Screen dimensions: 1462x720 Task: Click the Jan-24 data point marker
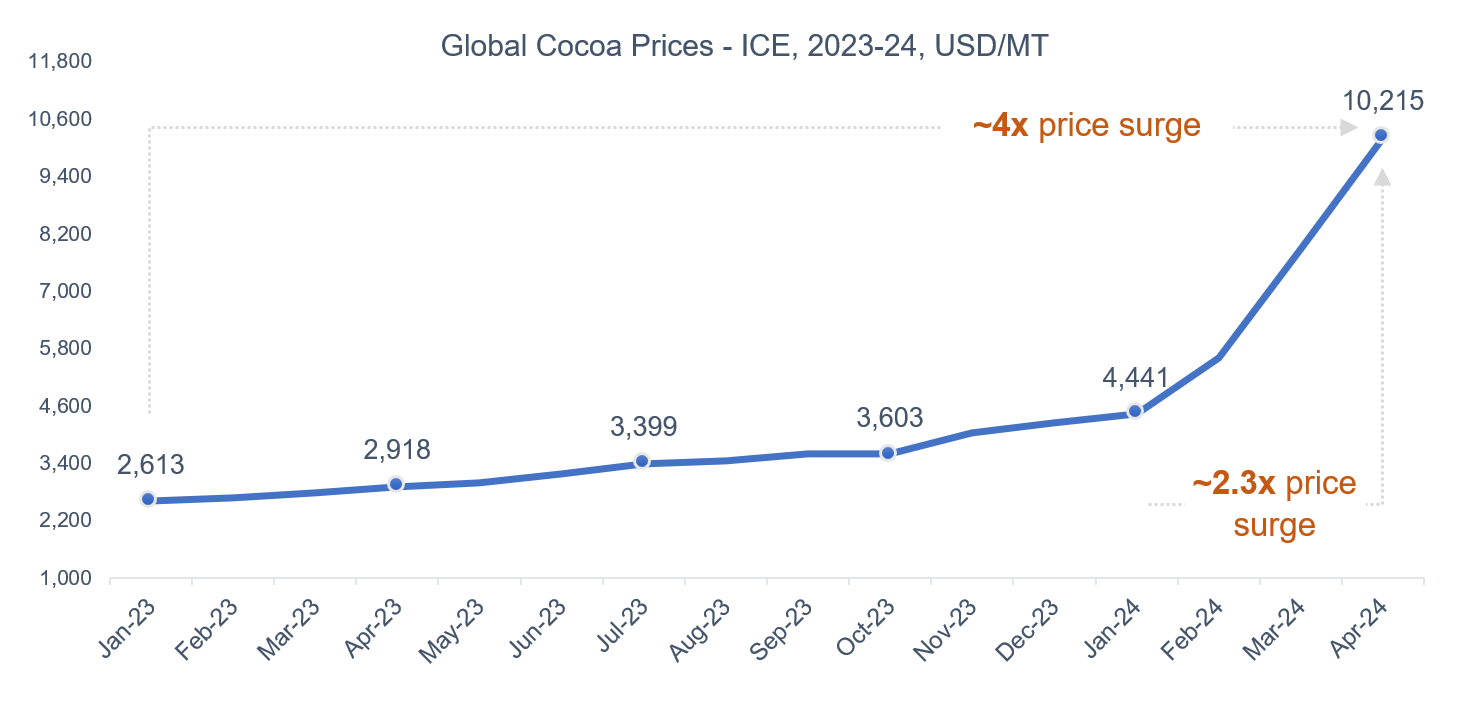point(1134,411)
